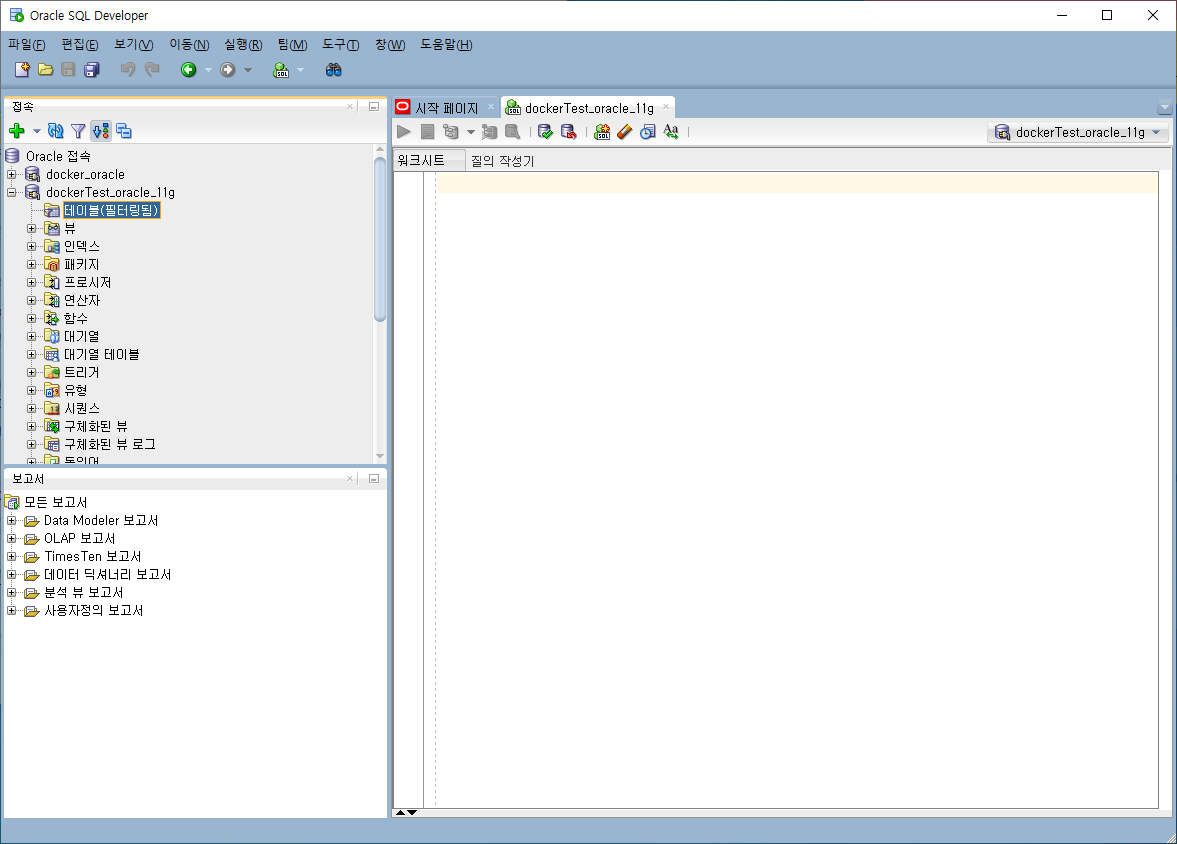Viewport: 1177px width, 844px height.
Task: Click the green plus New Connection icon
Action: [x=17, y=131]
